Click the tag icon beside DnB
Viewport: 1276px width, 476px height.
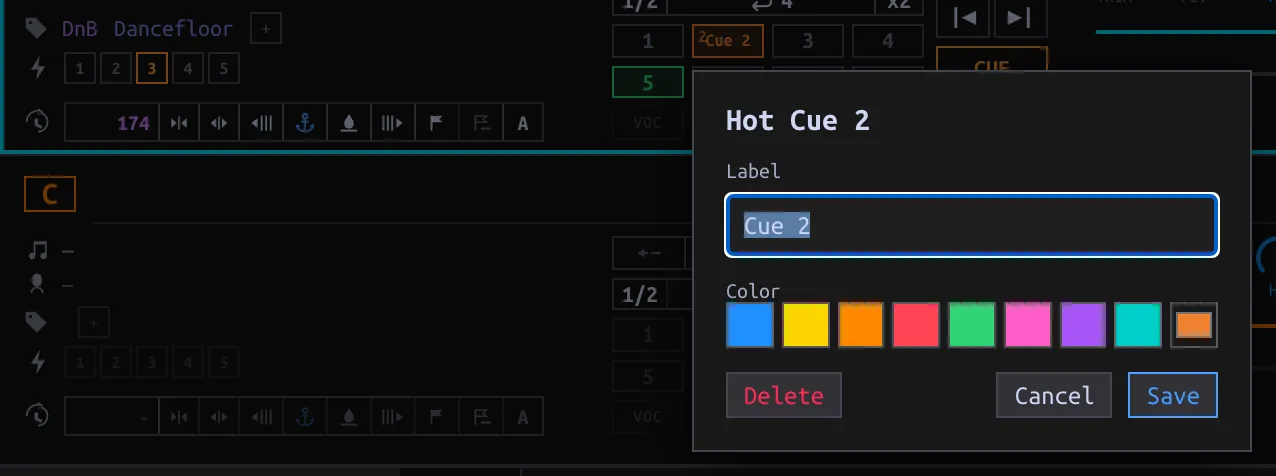click(x=37, y=28)
